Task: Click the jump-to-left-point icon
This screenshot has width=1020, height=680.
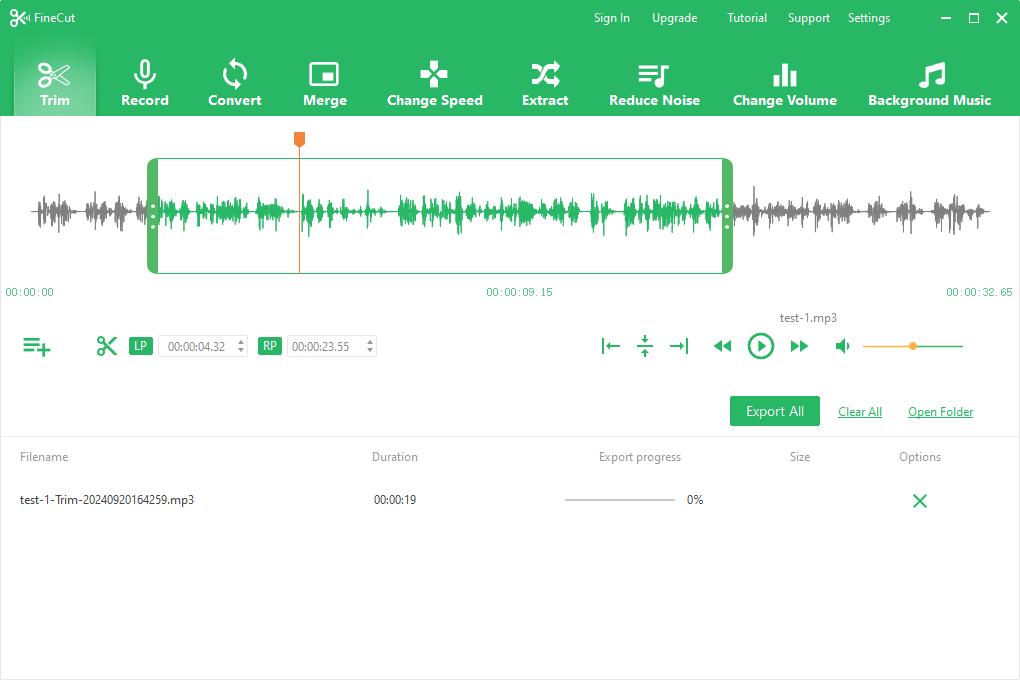Action: click(611, 346)
